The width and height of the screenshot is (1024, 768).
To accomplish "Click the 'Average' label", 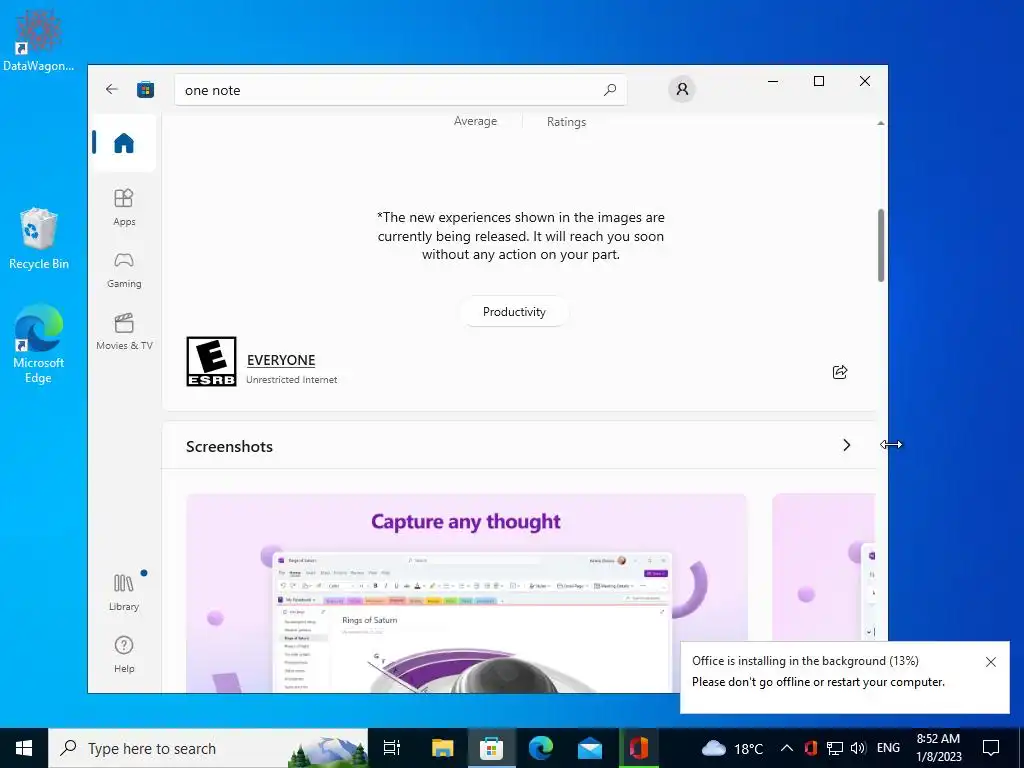I will coord(475,121).
